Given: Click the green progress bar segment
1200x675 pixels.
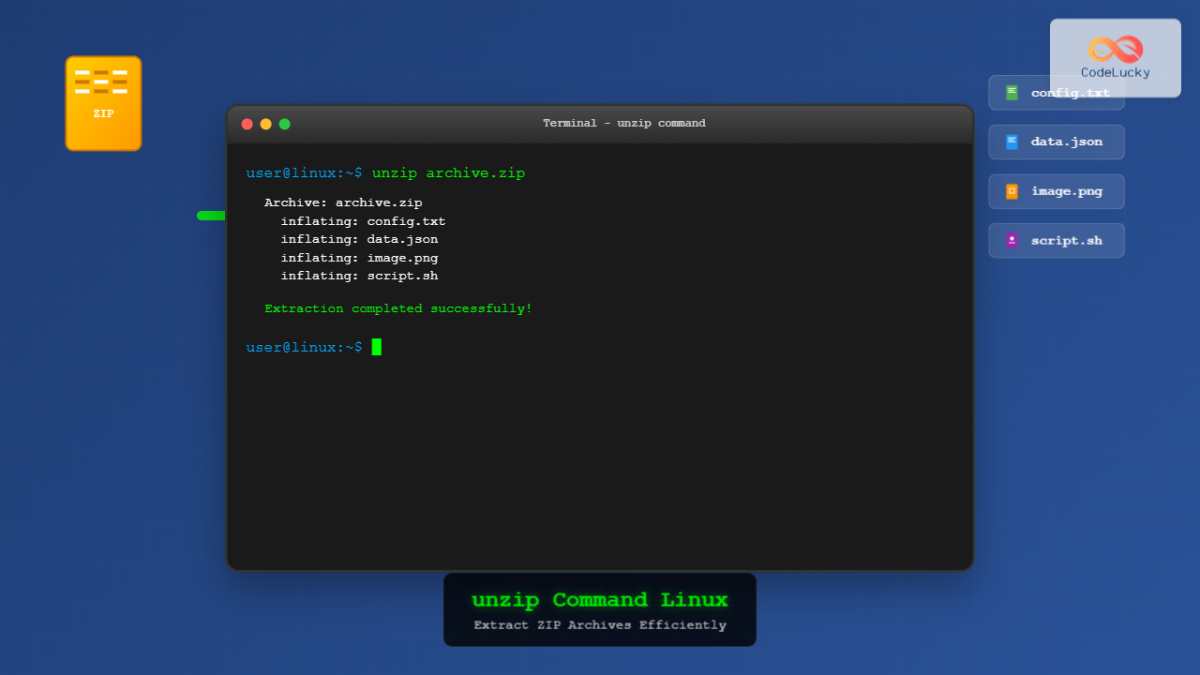Looking at the screenshot, I should click(x=211, y=215).
